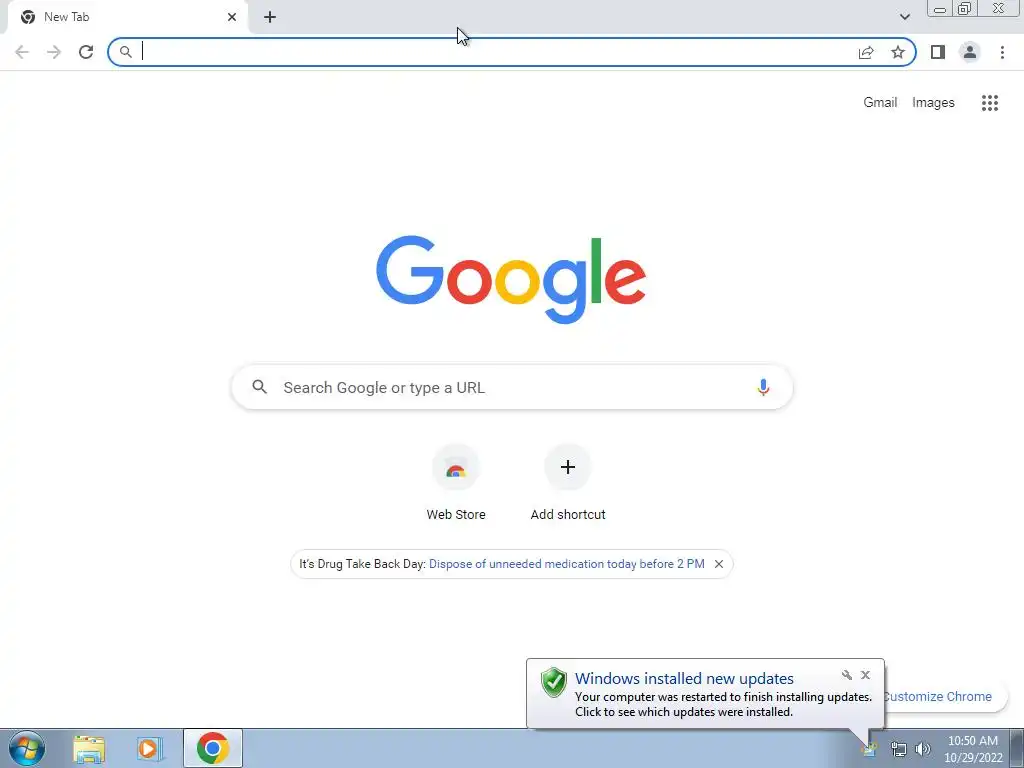Click the magnifier inside the Google search box
1024x768 pixels.
pos(260,387)
